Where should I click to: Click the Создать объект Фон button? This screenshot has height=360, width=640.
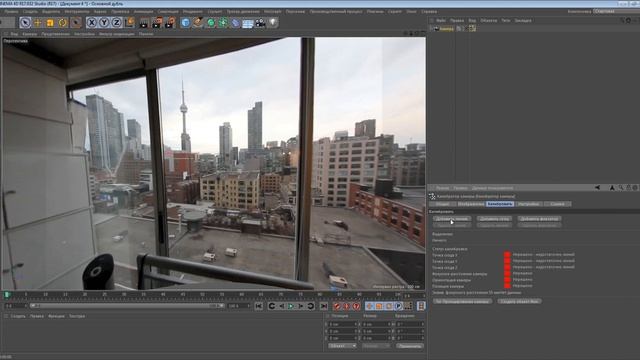[x=520, y=301]
